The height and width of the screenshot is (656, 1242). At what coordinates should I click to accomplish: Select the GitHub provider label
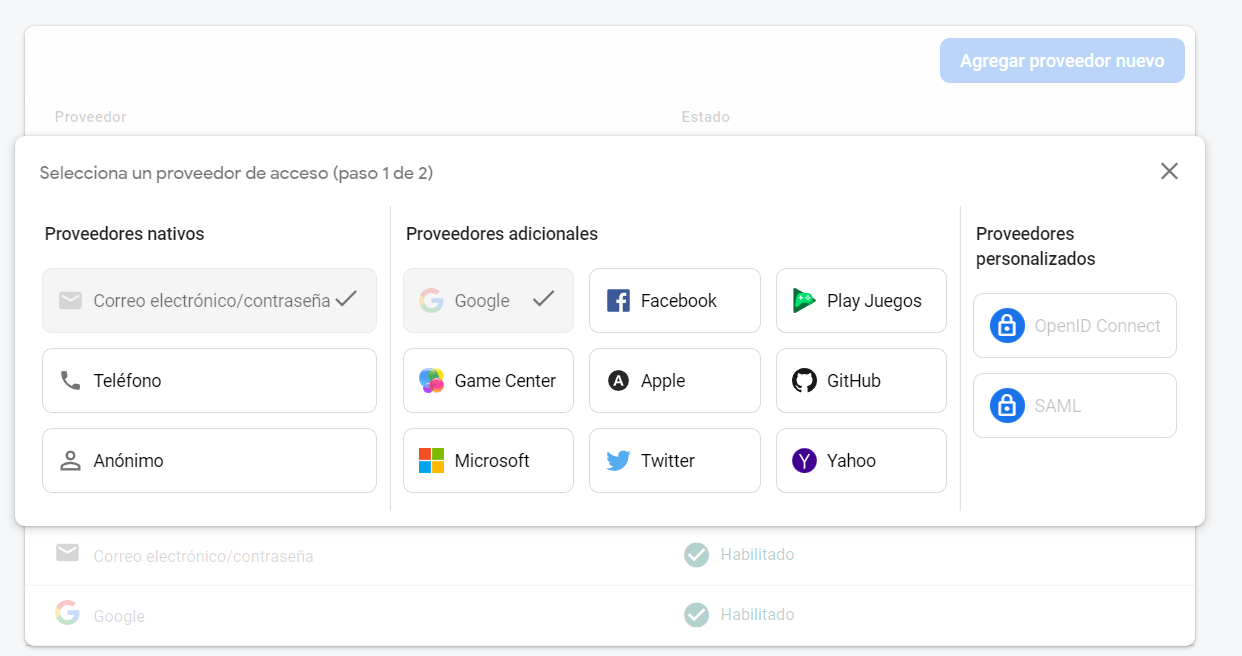click(x=854, y=381)
